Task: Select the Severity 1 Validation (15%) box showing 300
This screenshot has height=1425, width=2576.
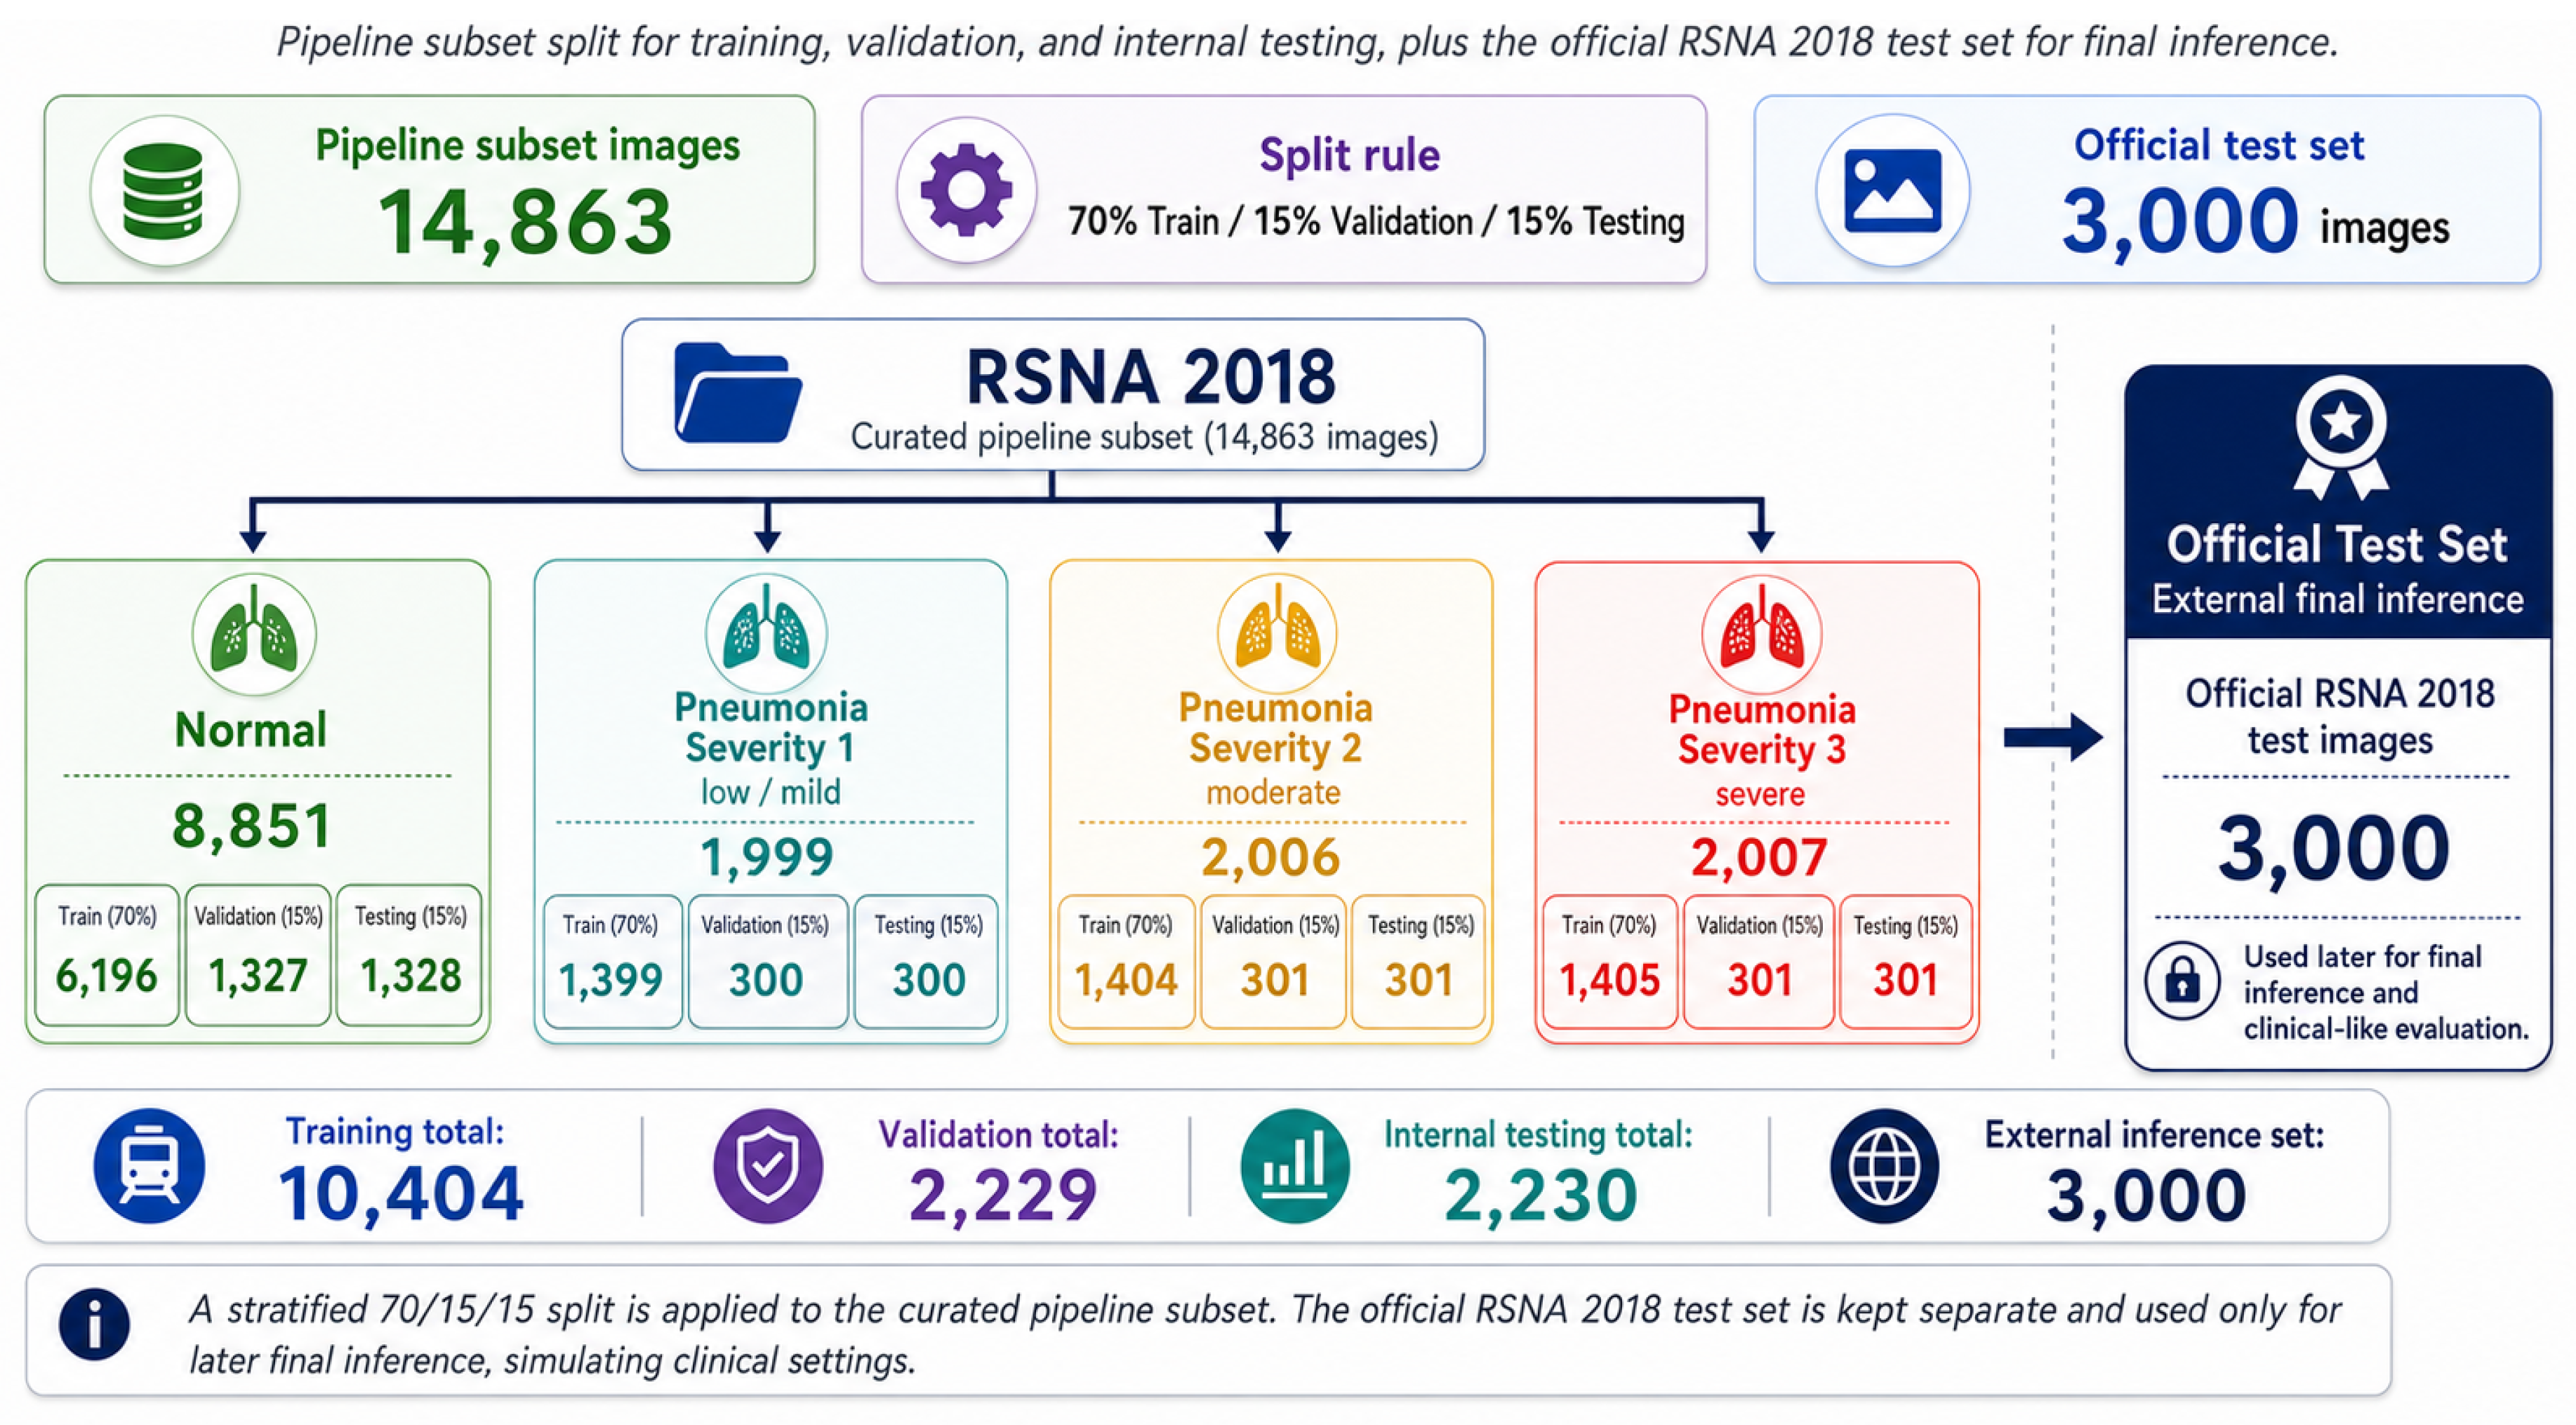Action: point(767,961)
